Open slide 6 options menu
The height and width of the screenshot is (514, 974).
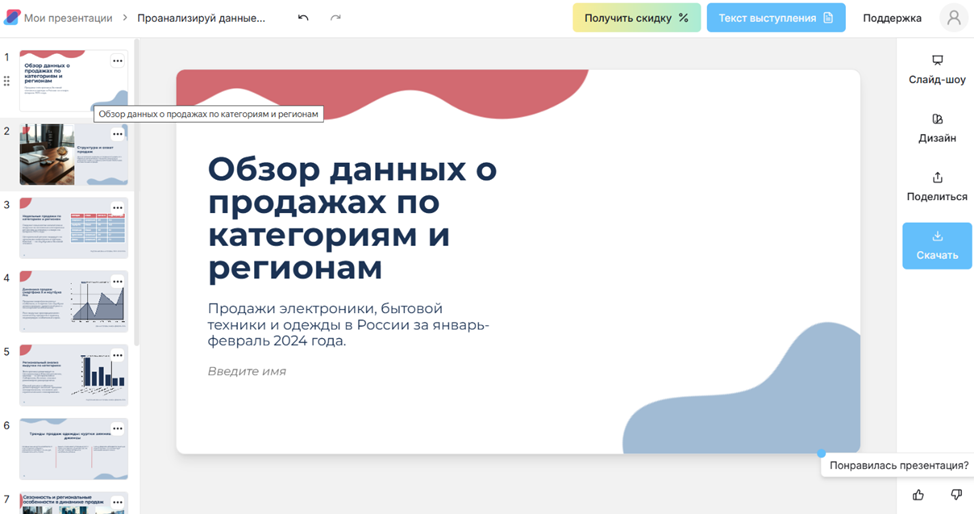click(x=117, y=429)
